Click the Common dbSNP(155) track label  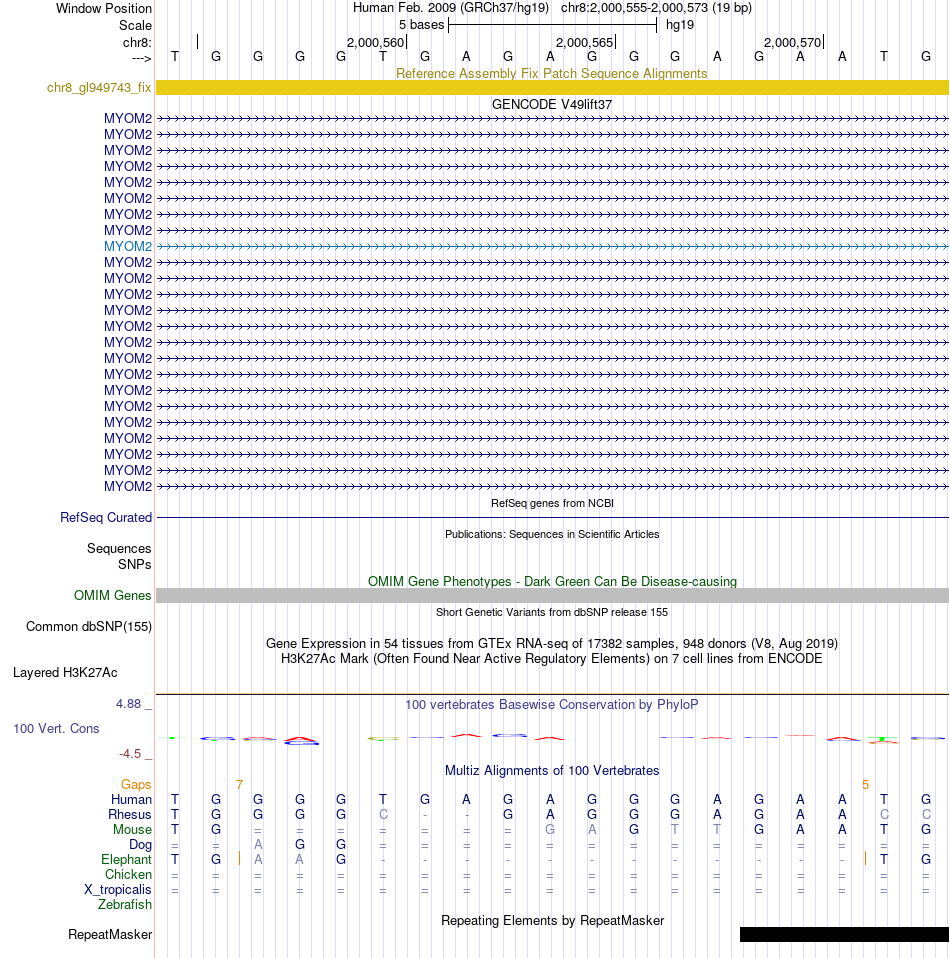click(89, 627)
